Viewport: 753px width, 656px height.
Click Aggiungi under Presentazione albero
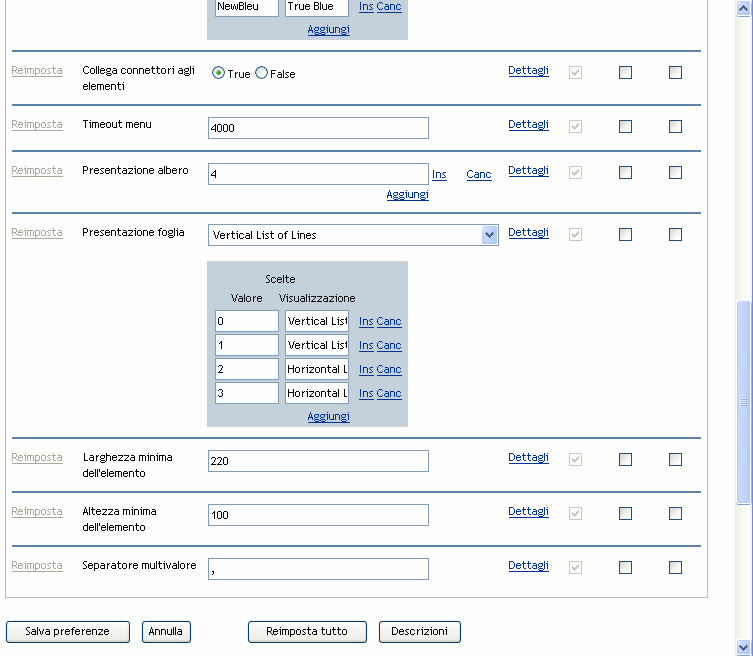tap(407, 194)
